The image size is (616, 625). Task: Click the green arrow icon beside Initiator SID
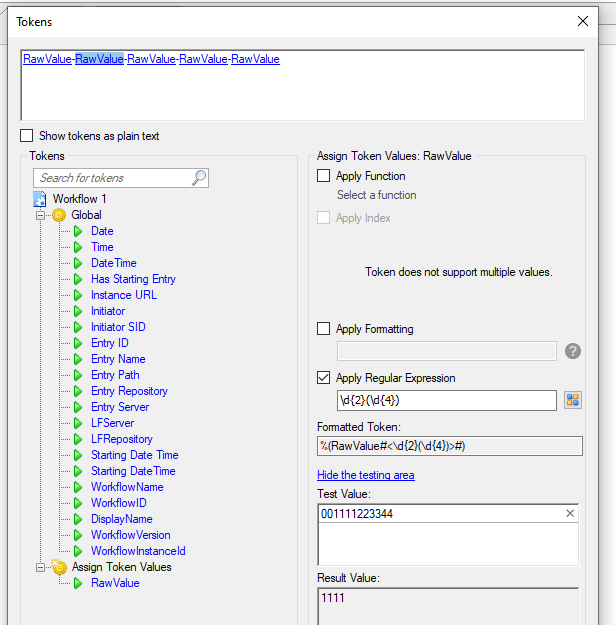click(78, 327)
